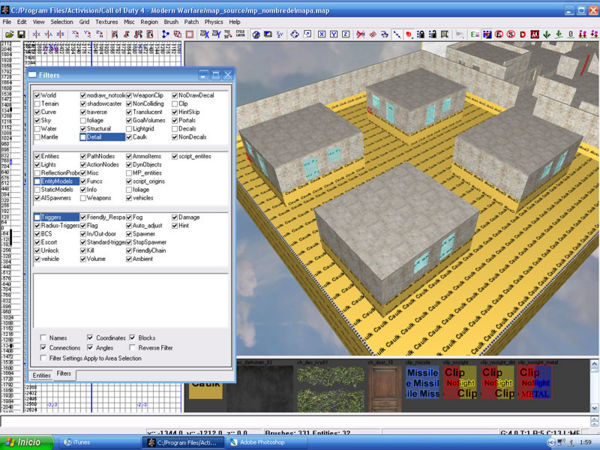The width and height of the screenshot is (600, 450).
Task: Click the Flip Y-axis toolbar icon
Action: pyautogui.click(x=49, y=34)
